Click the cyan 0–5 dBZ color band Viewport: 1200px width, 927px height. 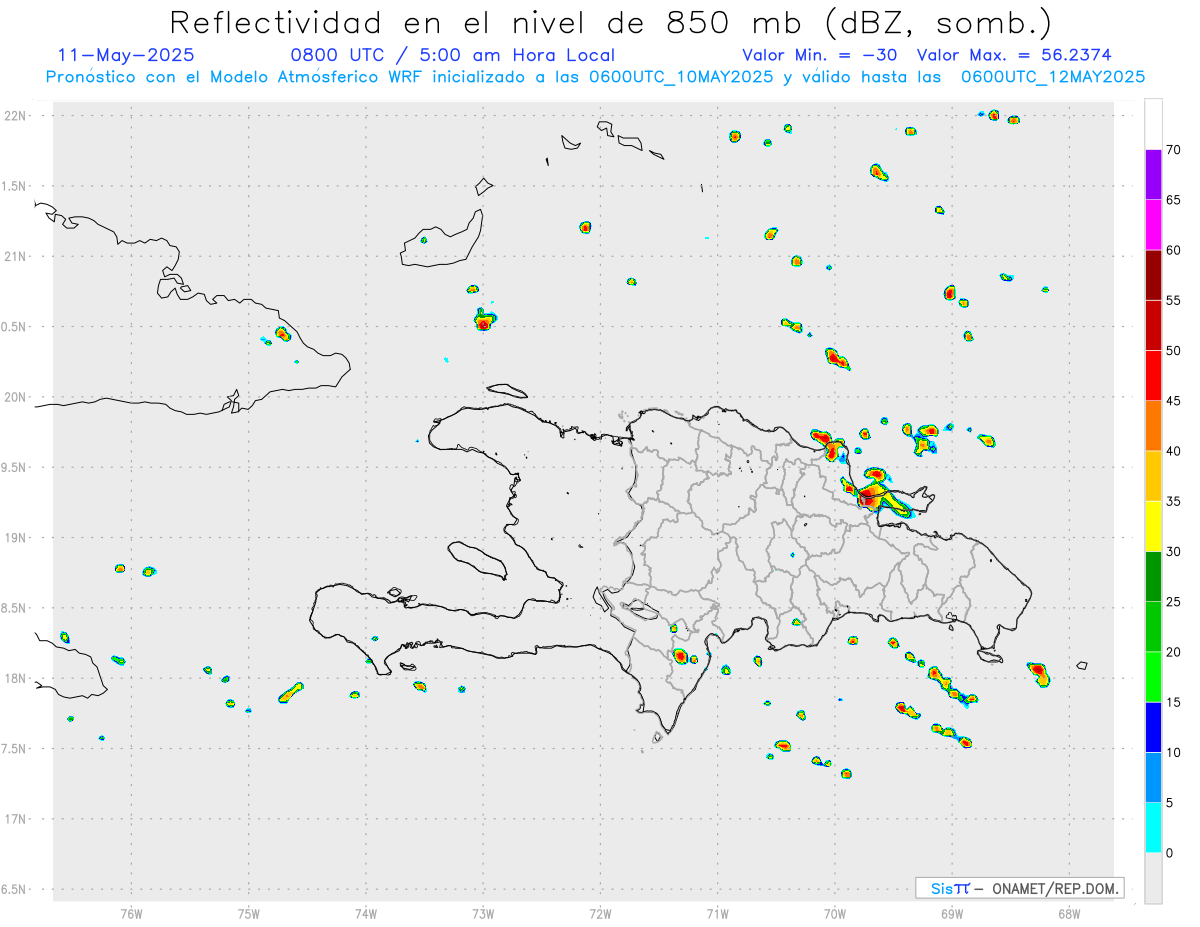pyautogui.click(x=1153, y=828)
